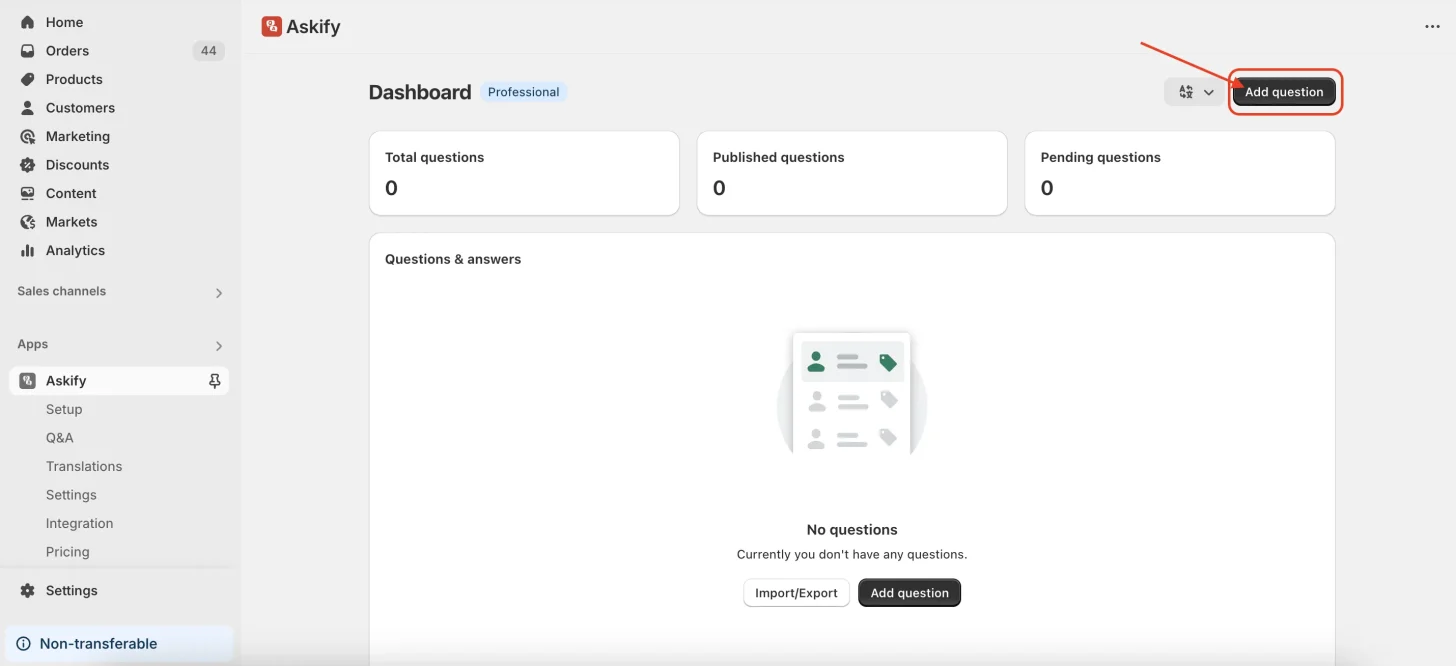The width and height of the screenshot is (1456, 666).
Task: Click the highlighted top Add question button
Action: (x=1284, y=92)
